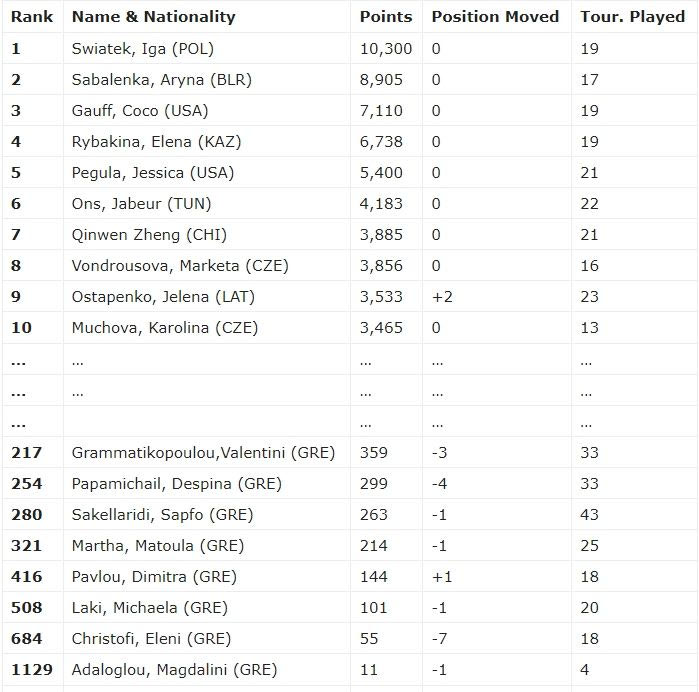This screenshot has width=699, height=692.
Task: Click the Points column header
Action: tap(386, 17)
